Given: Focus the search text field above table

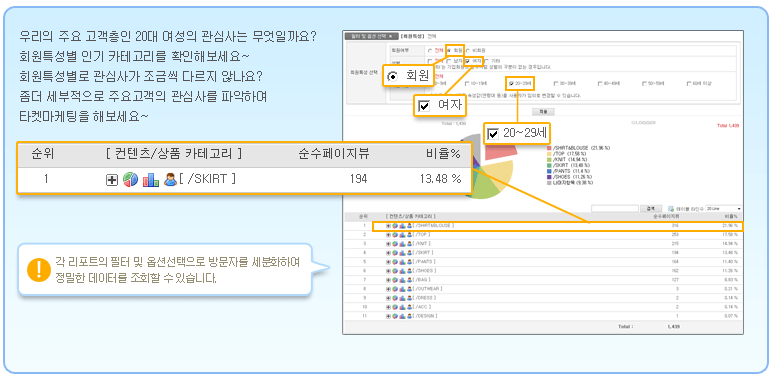Looking at the screenshot, I should coord(615,209).
